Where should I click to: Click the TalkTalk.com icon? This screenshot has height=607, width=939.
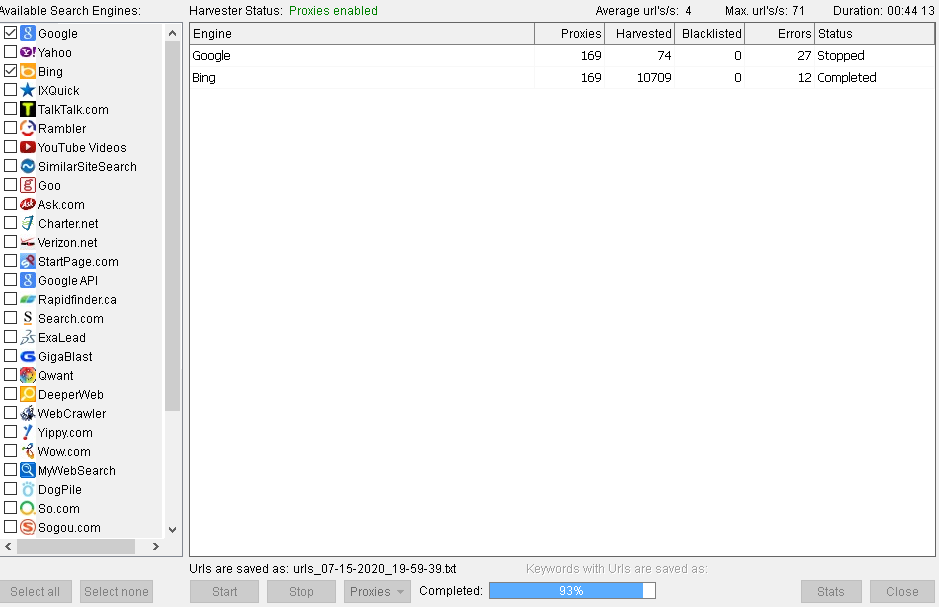coord(28,109)
